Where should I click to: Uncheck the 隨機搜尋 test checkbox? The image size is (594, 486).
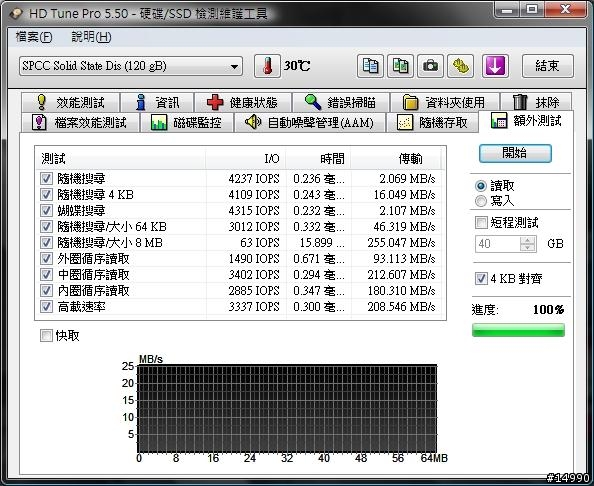coord(46,178)
